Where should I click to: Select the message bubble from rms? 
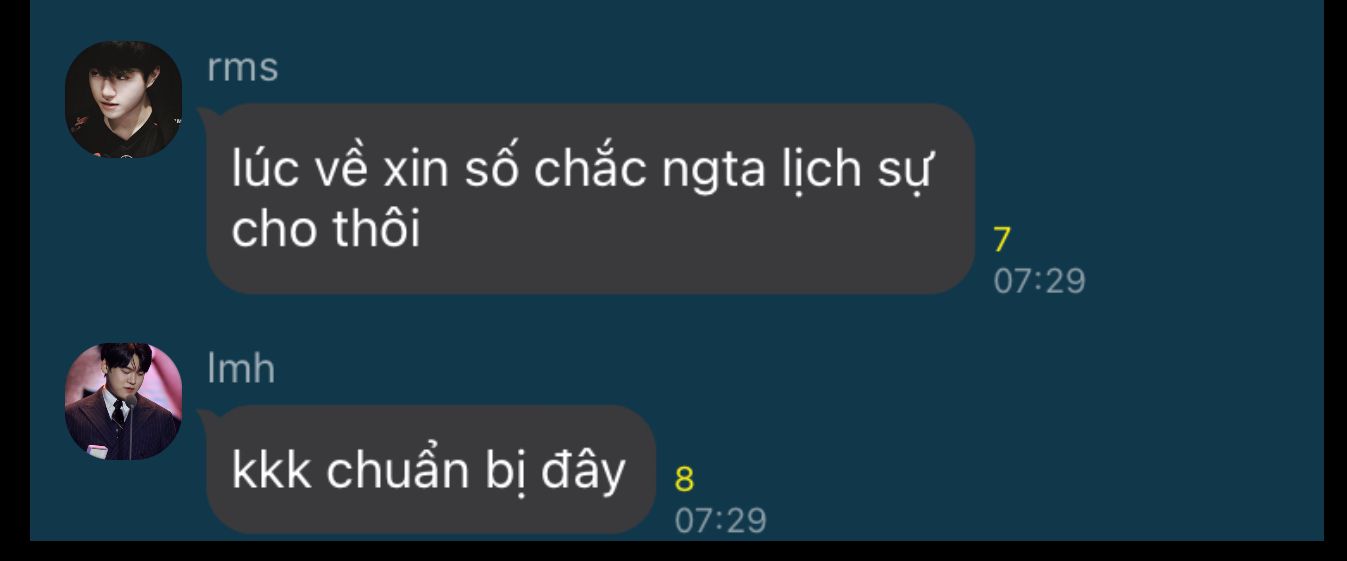click(x=590, y=198)
